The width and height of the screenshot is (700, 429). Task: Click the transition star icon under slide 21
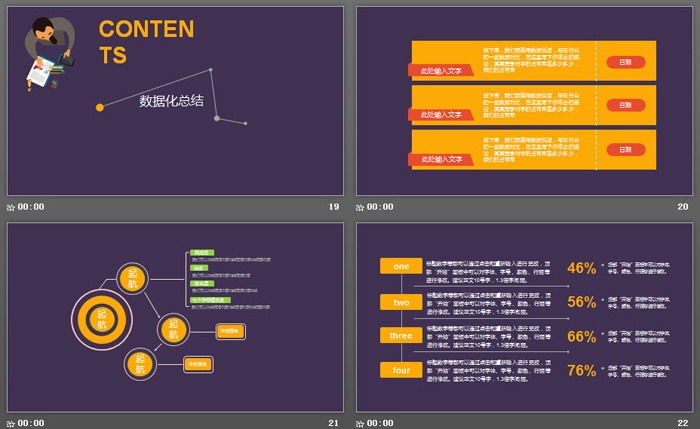click(11, 423)
